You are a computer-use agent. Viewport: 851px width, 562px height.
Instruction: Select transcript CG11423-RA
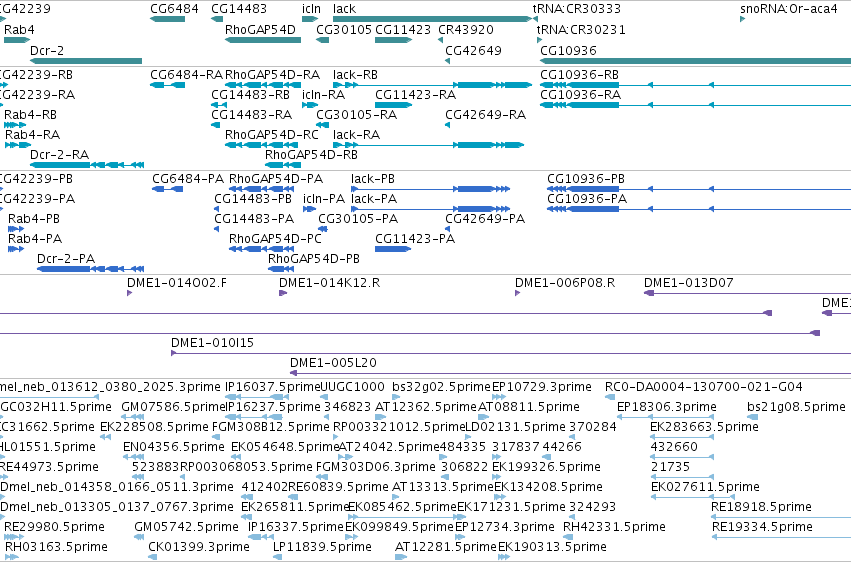[393, 105]
